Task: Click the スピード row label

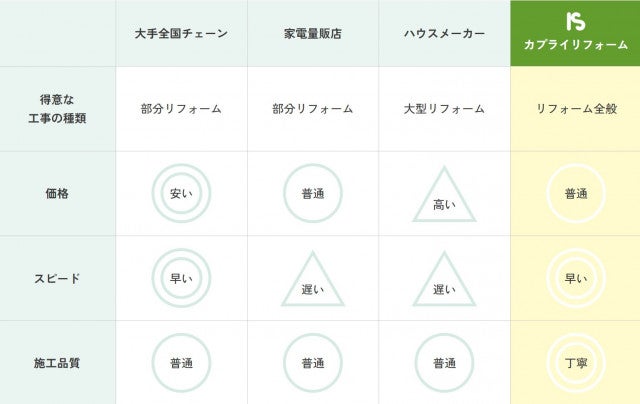Action: [x=57, y=277]
